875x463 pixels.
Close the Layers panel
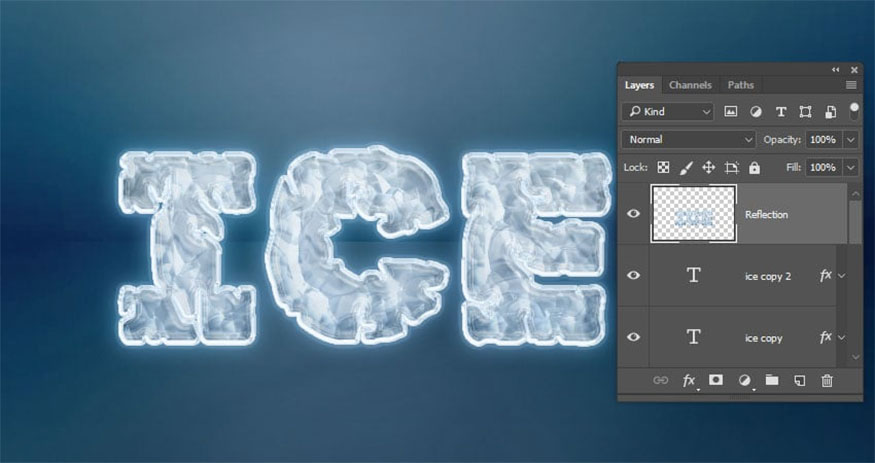tap(854, 70)
